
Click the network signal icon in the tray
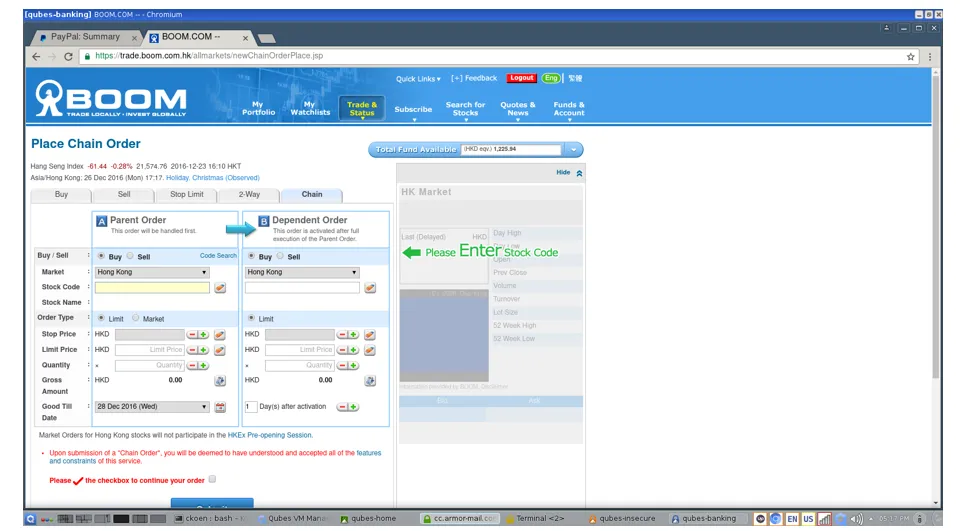(x=824, y=519)
